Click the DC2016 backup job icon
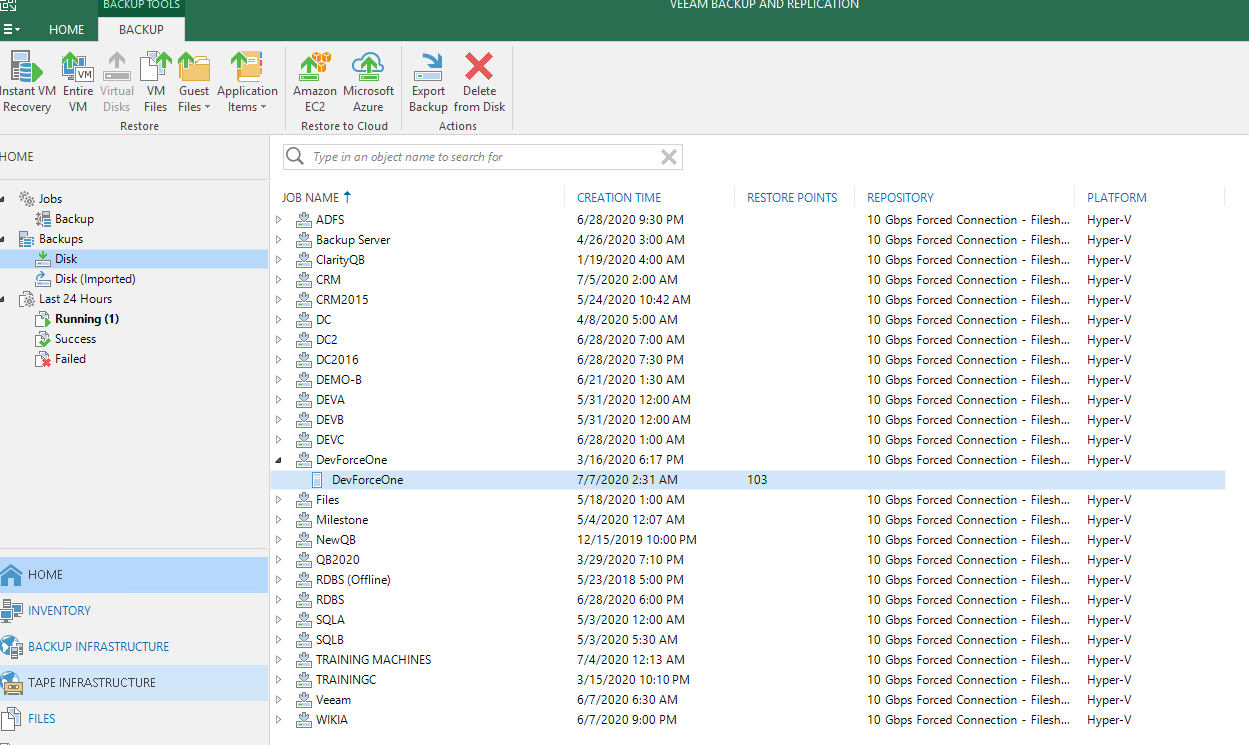The height and width of the screenshot is (745, 1249). (x=303, y=359)
